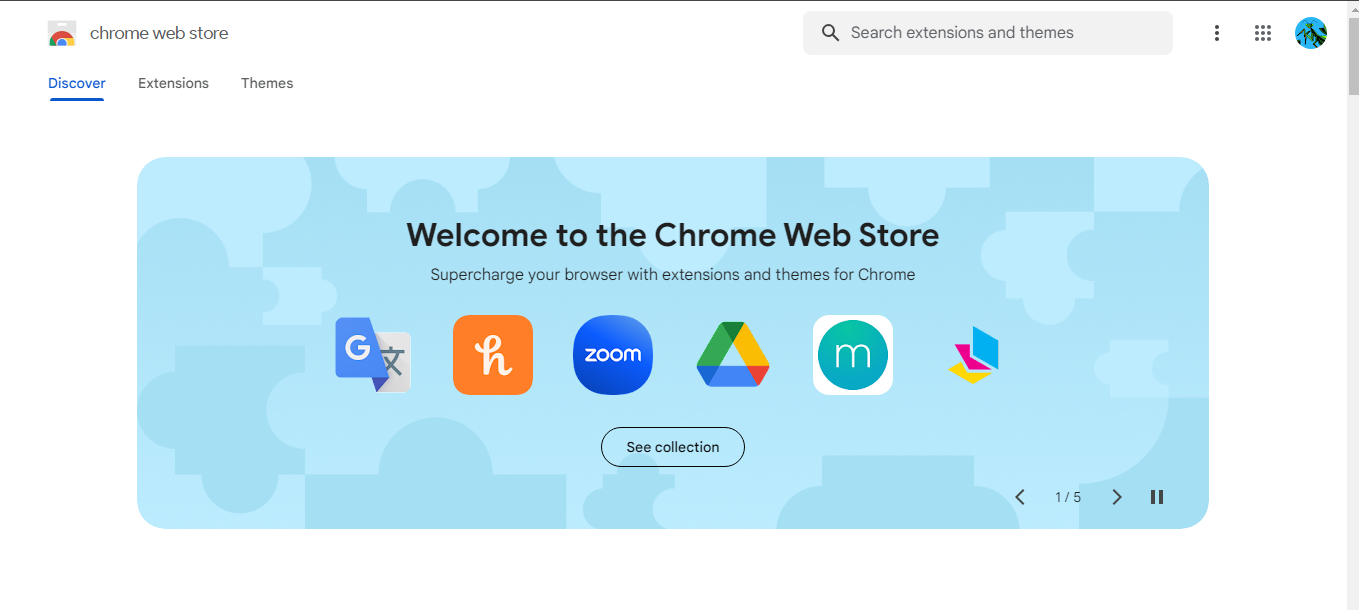The image size is (1359, 610).
Task: Open the blue Zoom extension icon
Action: coord(613,355)
